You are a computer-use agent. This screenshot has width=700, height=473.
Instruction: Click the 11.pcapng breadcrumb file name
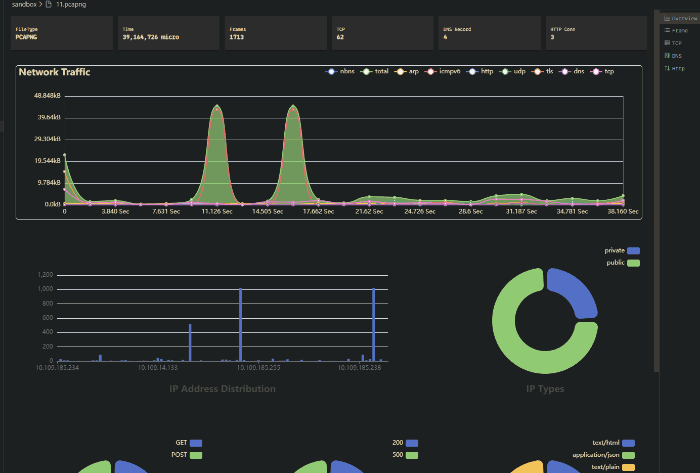(x=71, y=4)
